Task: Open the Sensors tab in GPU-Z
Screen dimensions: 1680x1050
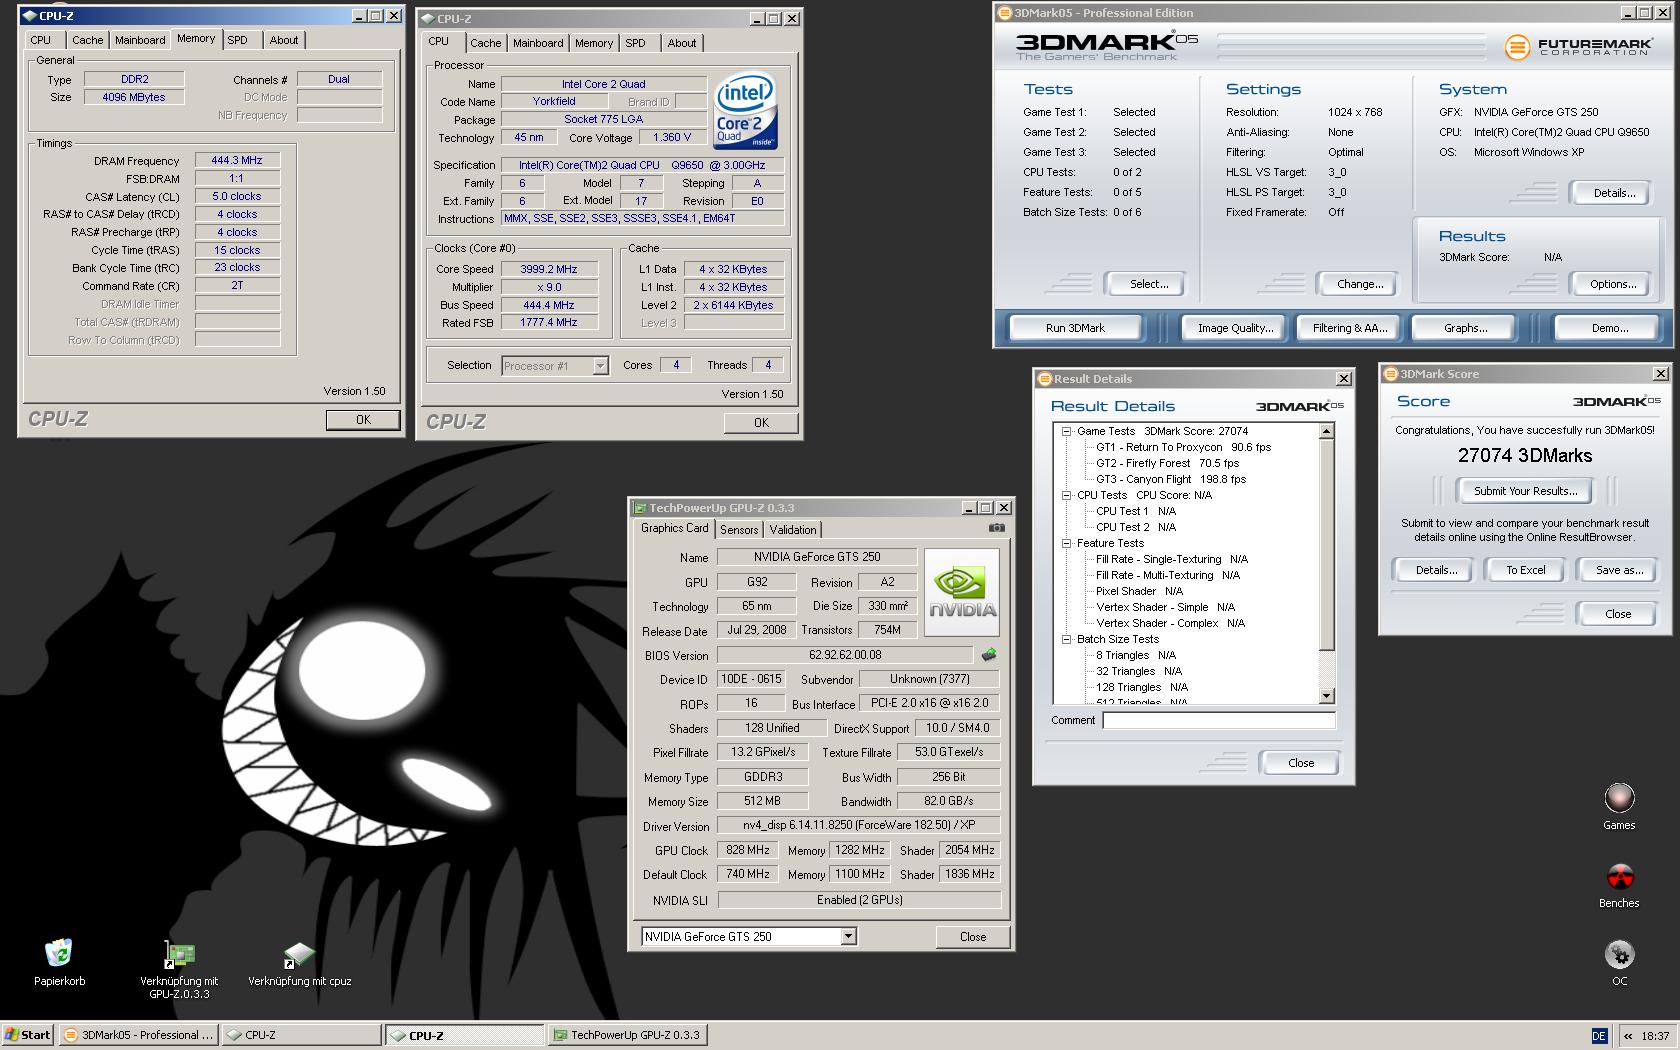Action: tap(739, 530)
